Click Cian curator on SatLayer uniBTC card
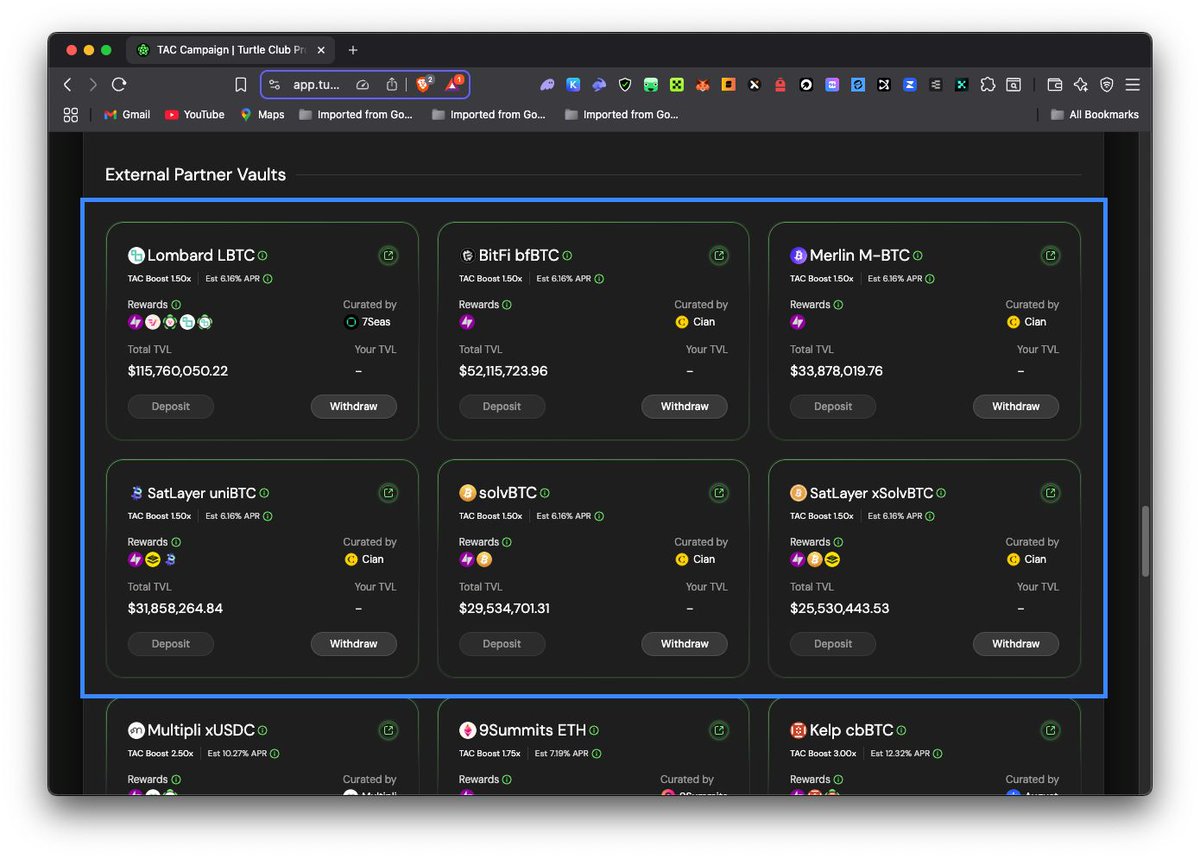The width and height of the screenshot is (1200, 859). 365,559
